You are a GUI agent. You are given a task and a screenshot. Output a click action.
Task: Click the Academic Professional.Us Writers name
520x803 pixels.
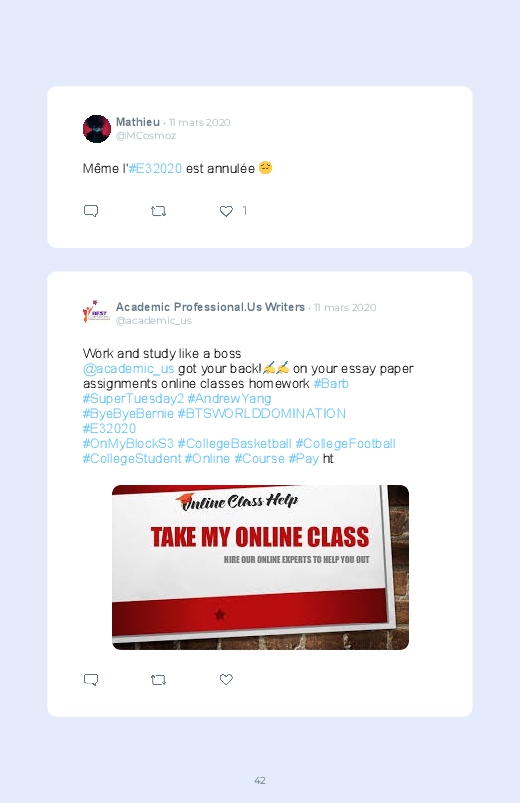210,307
